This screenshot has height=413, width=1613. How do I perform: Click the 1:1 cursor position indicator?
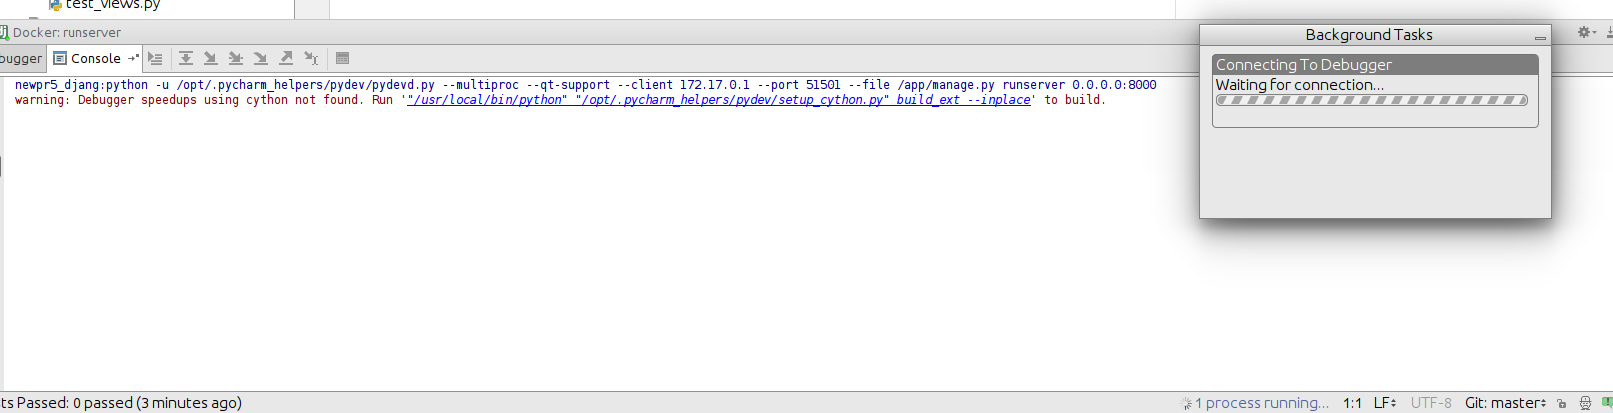pos(1352,403)
